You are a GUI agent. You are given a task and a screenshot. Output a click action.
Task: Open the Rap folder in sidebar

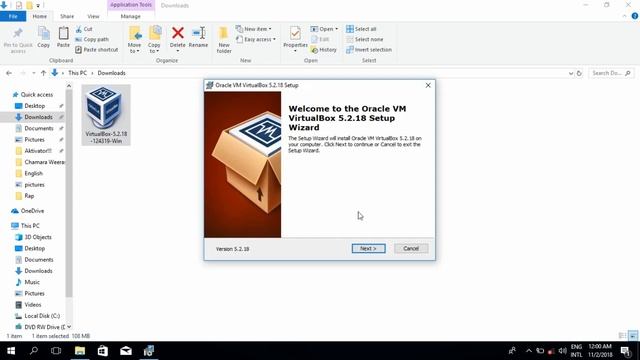click(29, 196)
